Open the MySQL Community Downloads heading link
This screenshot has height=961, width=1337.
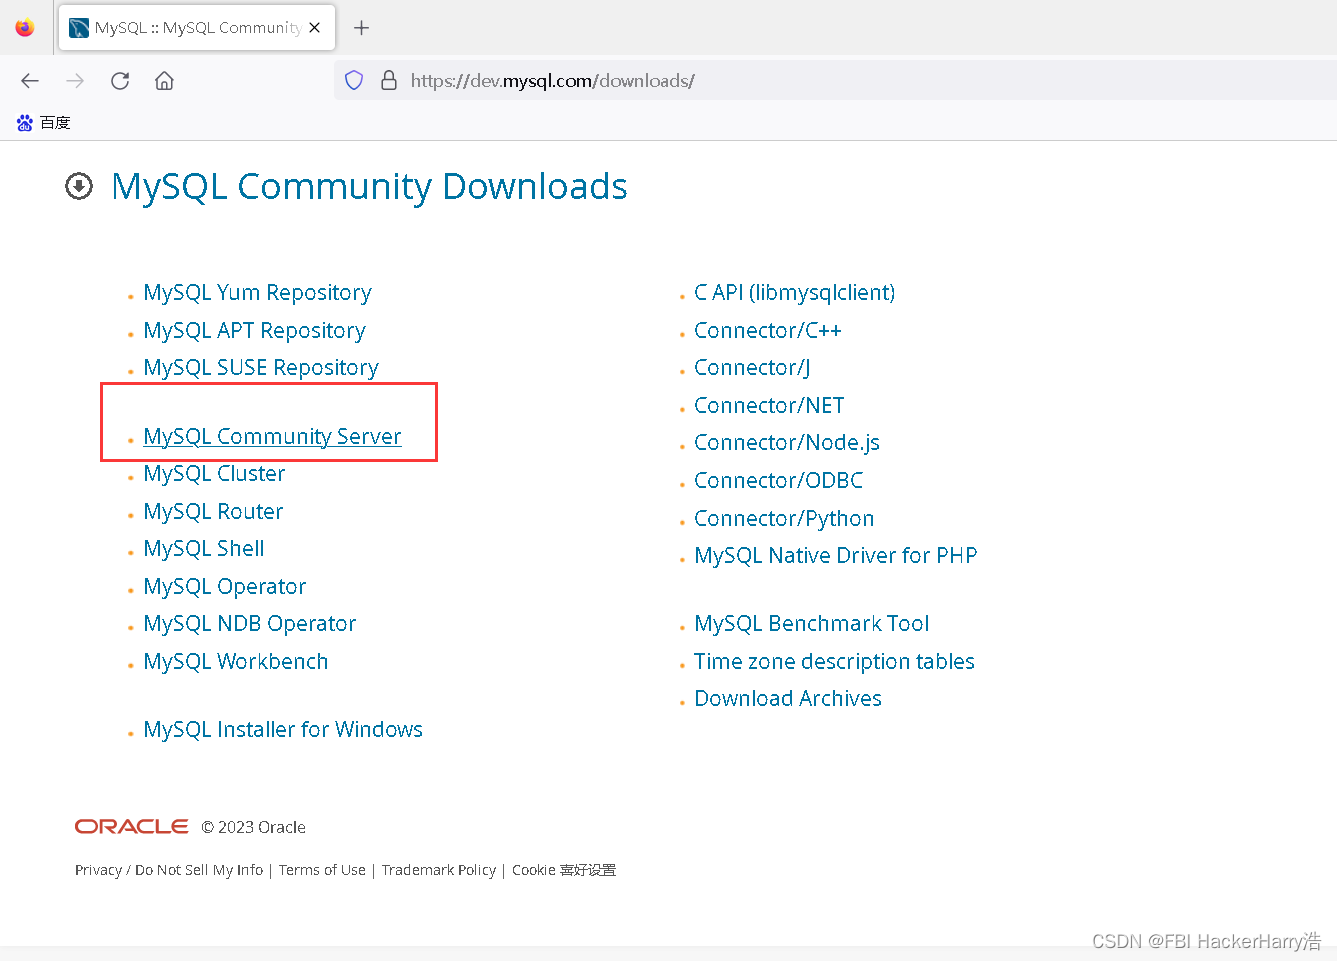pos(369,187)
